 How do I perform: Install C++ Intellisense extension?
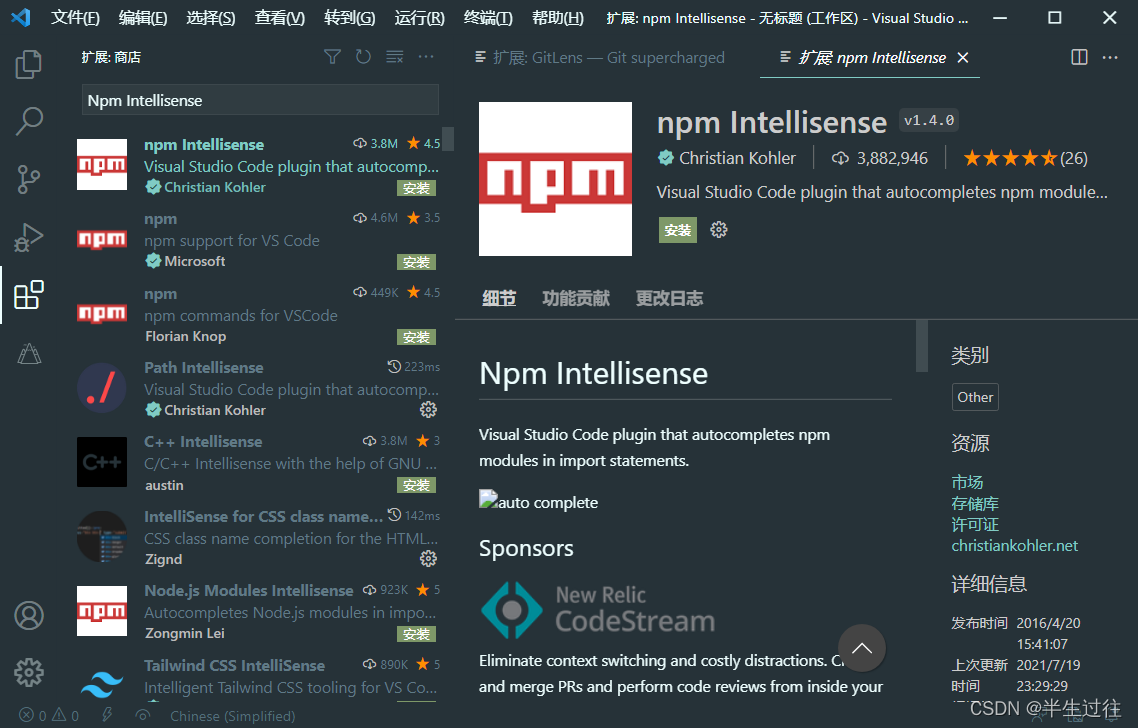tap(416, 485)
